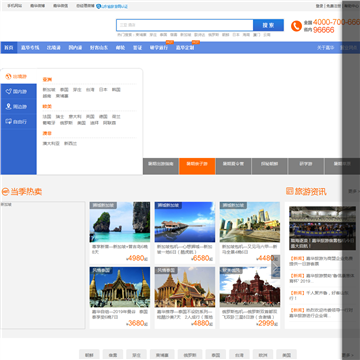Click the blue certification badge in top bar

point(112,6)
